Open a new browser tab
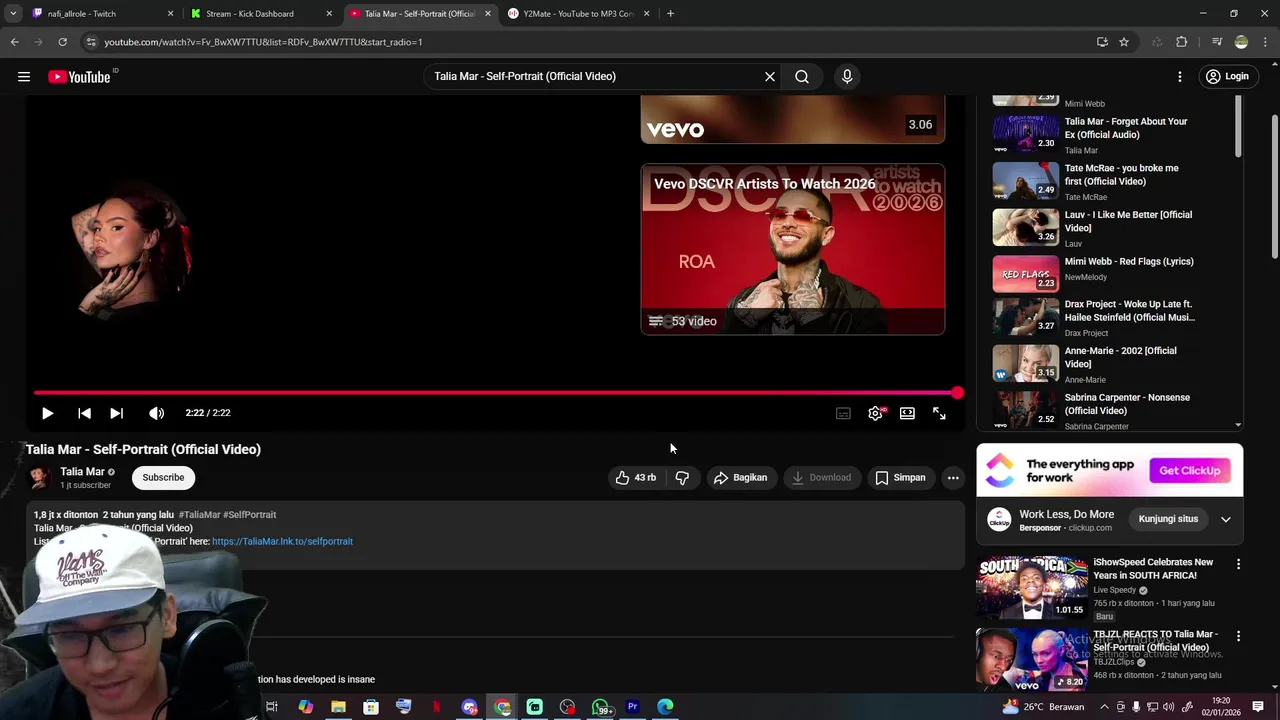Viewport: 1280px width, 720px height. click(670, 14)
